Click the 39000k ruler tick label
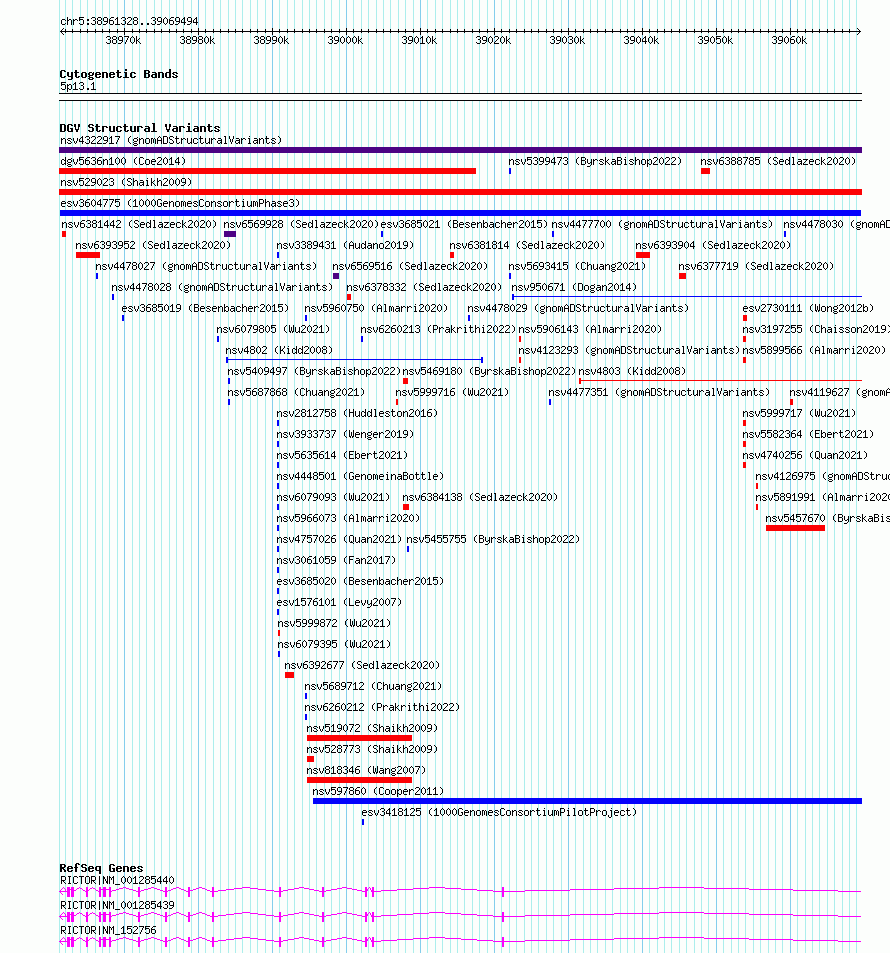Screen dimensions: 890x953 tap(345, 41)
